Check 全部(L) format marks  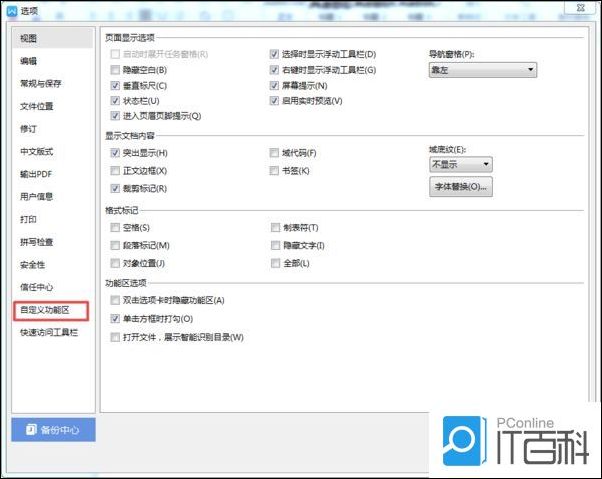[x=275, y=263]
